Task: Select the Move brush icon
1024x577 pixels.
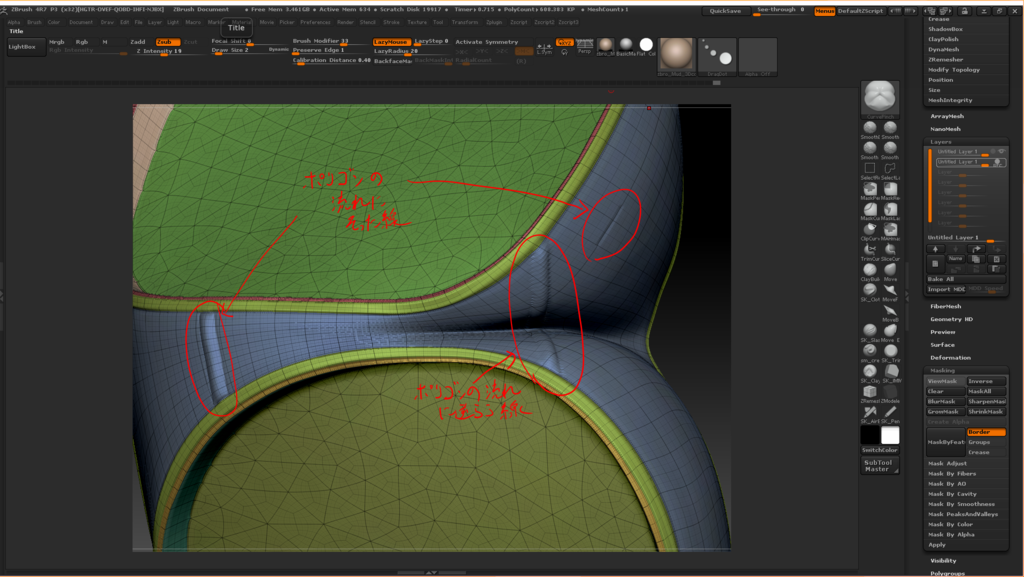Action: (x=890, y=270)
